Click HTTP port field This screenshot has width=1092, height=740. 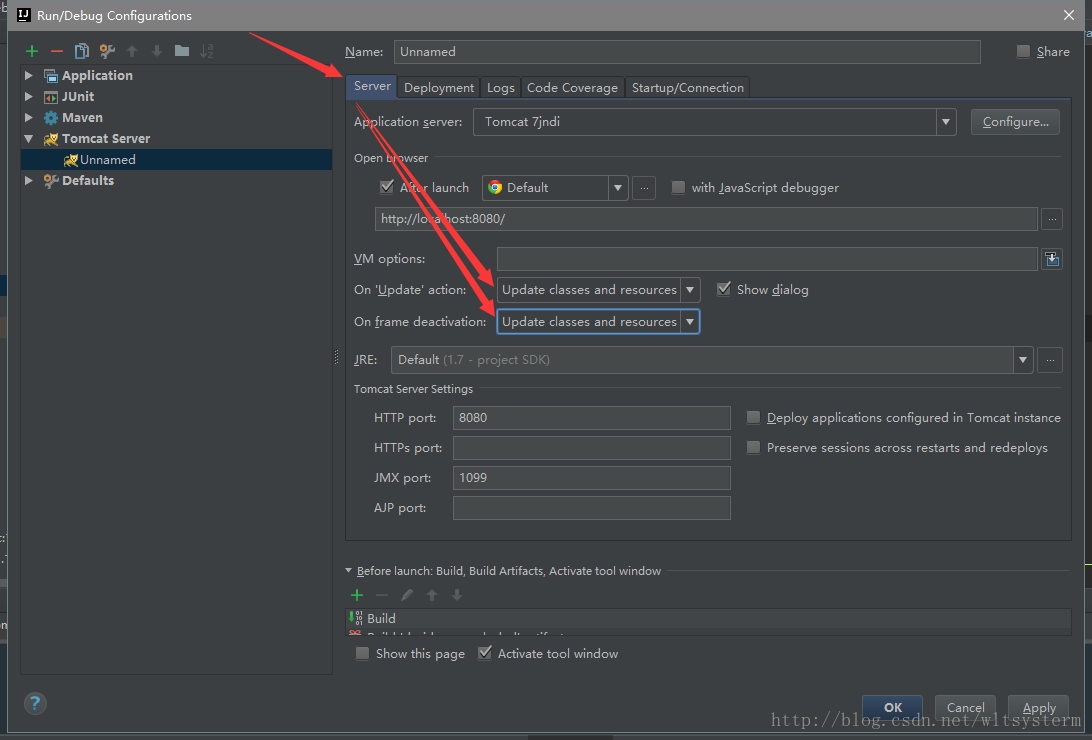click(x=591, y=418)
